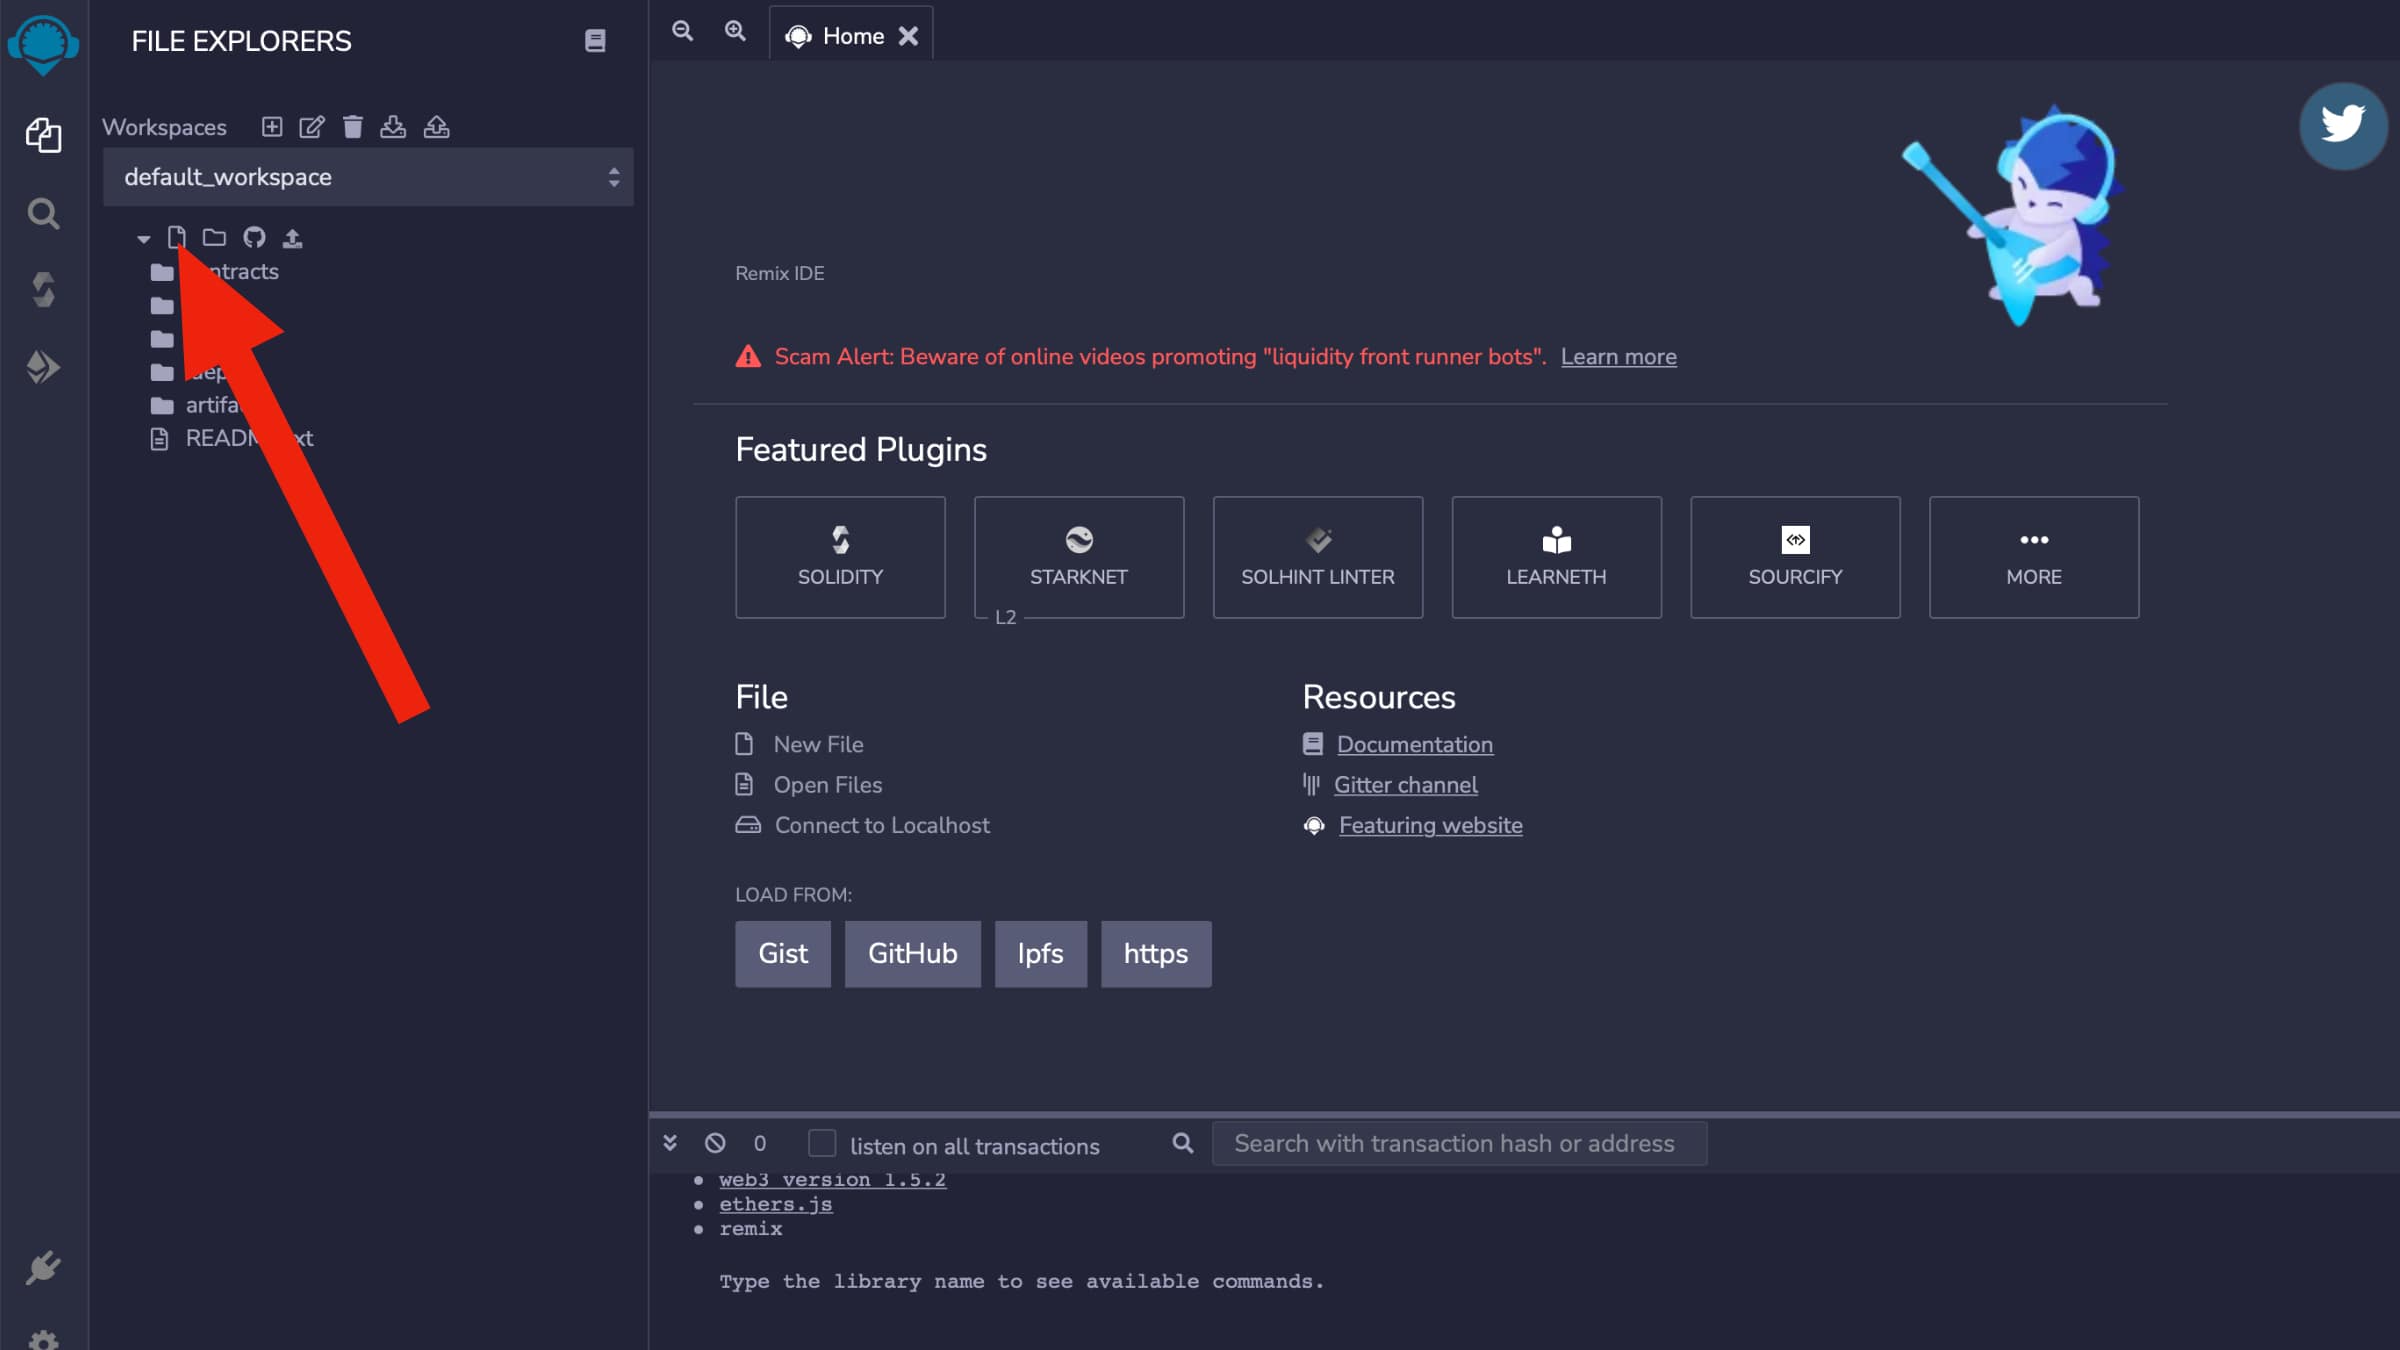
Task: Toggle the terminal panel with double chevron
Action: pos(670,1143)
